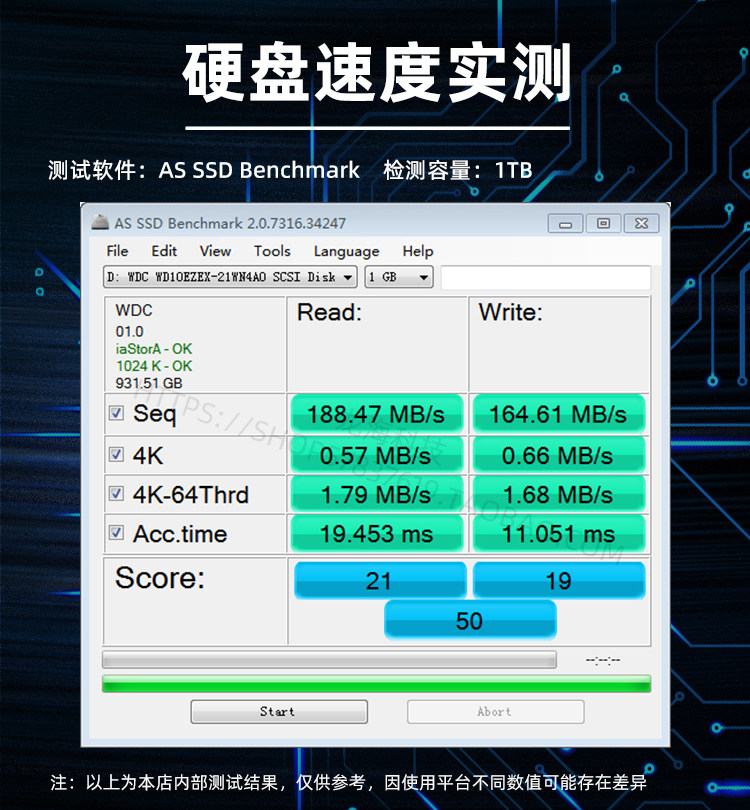Toggle the Seq test checkbox
The image size is (750, 810).
116,413
